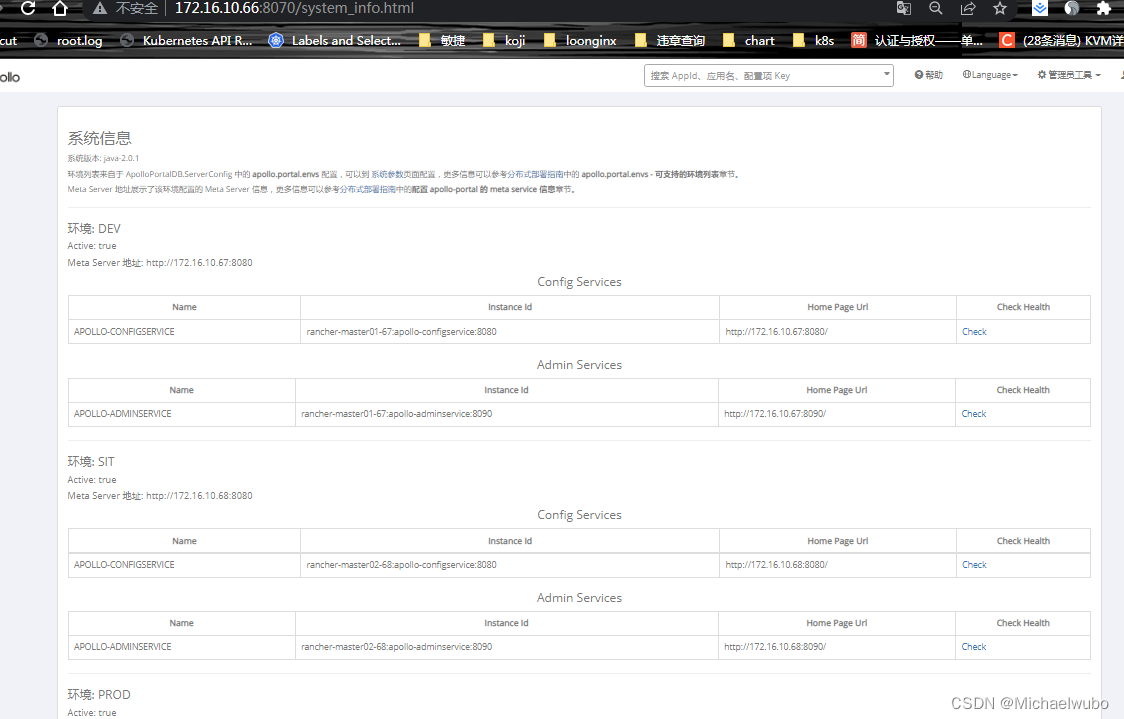Share this page via the share icon

click(x=968, y=9)
